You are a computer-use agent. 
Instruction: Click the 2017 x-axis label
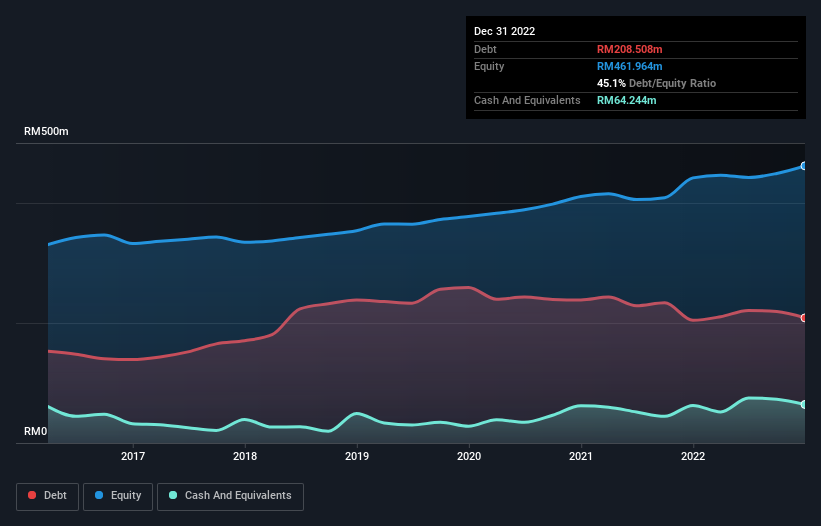point(133,456)
